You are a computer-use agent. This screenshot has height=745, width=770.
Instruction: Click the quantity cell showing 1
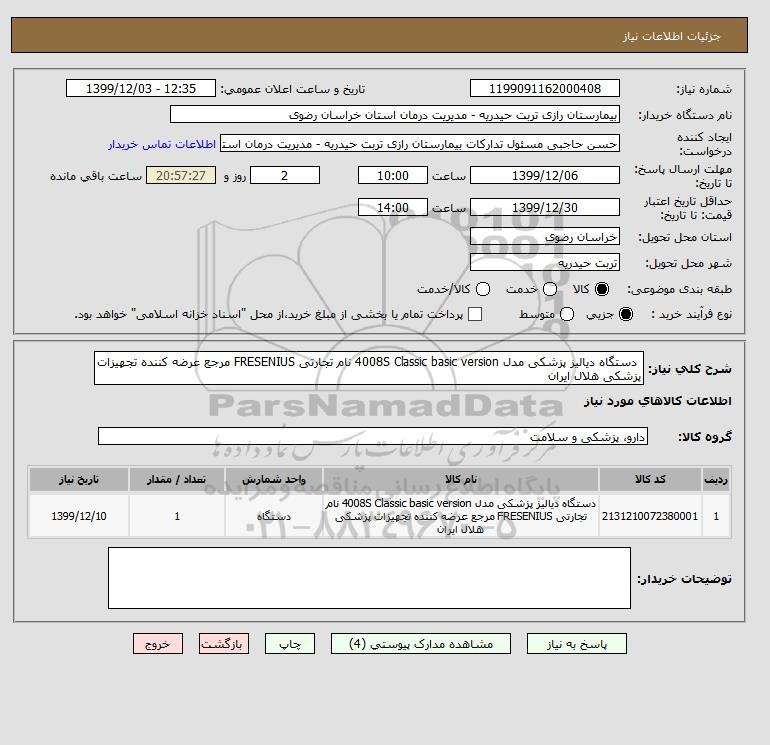click(x=177, y=516)
